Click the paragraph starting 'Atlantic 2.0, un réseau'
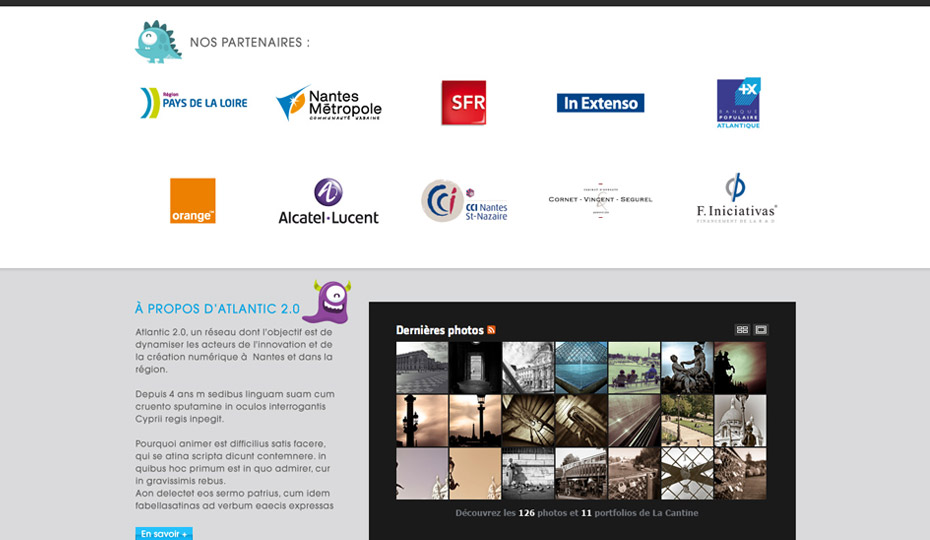This screenshot has height=540, width=930. 234,351
